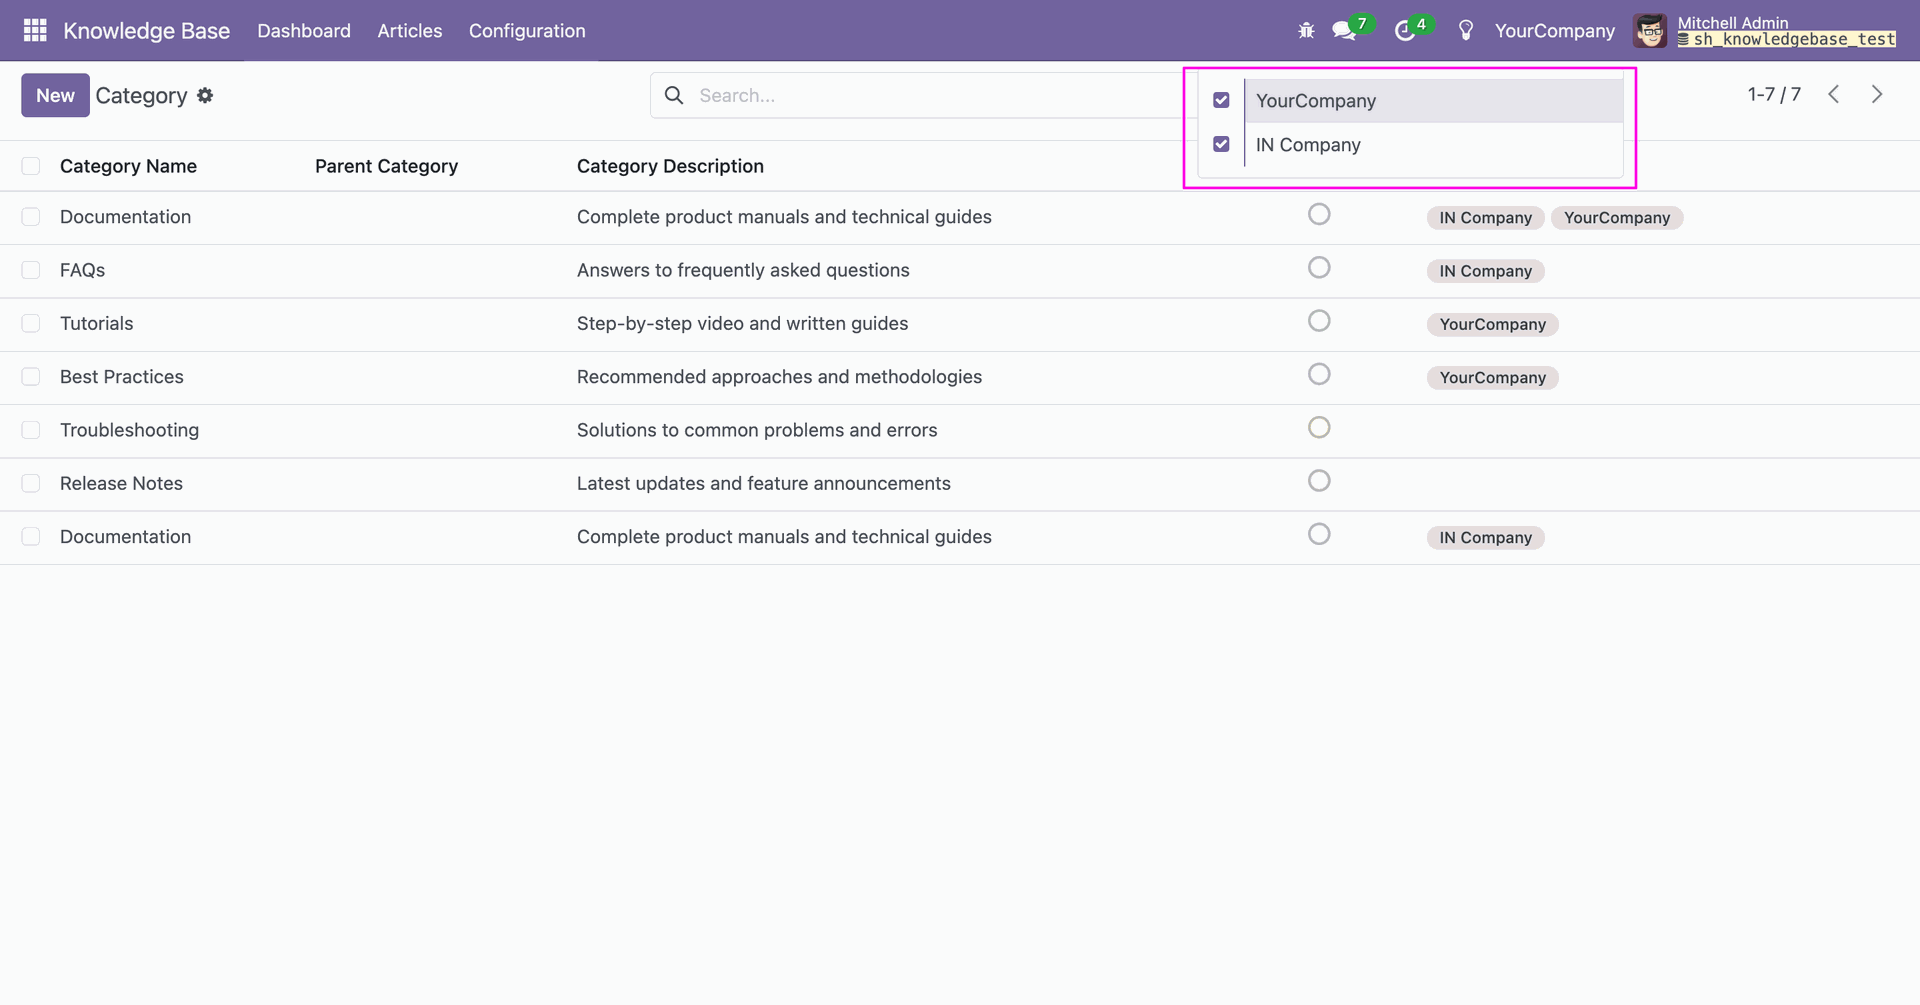Uncheck the YourCompany checkbox
The height and width of the screenshot is (1005, 1920).
pyautogui.click(x=1221, y=100)
